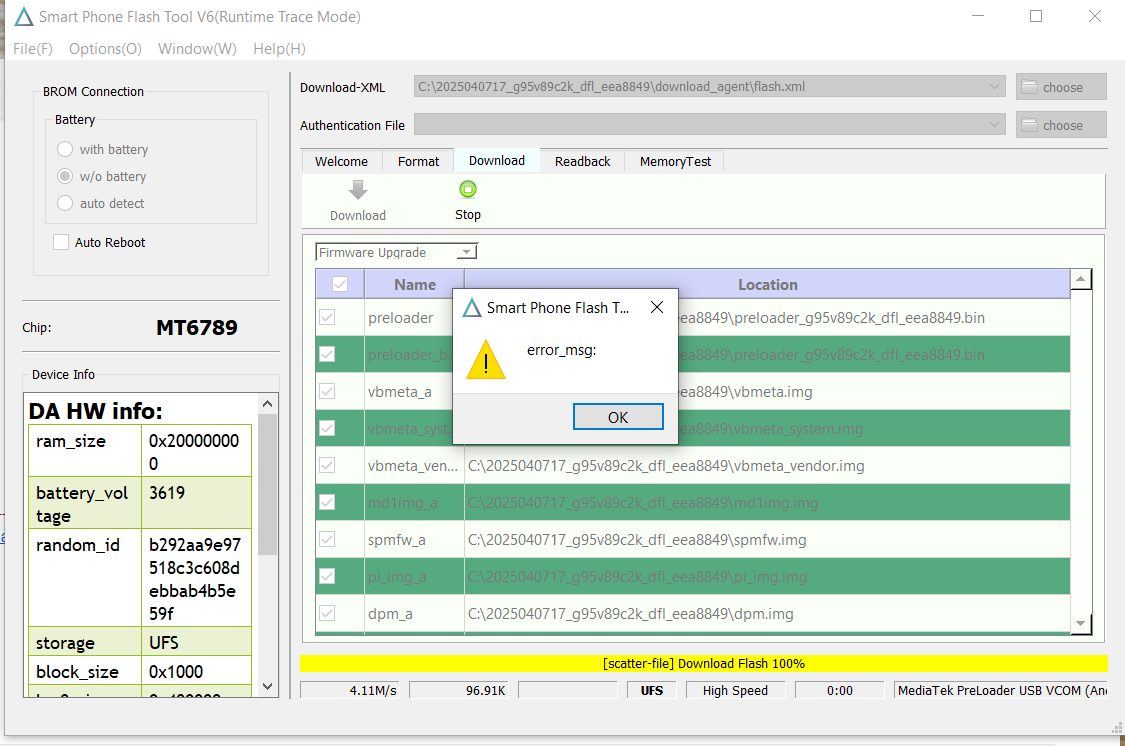The image size is (1125, 746).
Task: Click the 'UFS' status bar field
Action: [651, 690]
